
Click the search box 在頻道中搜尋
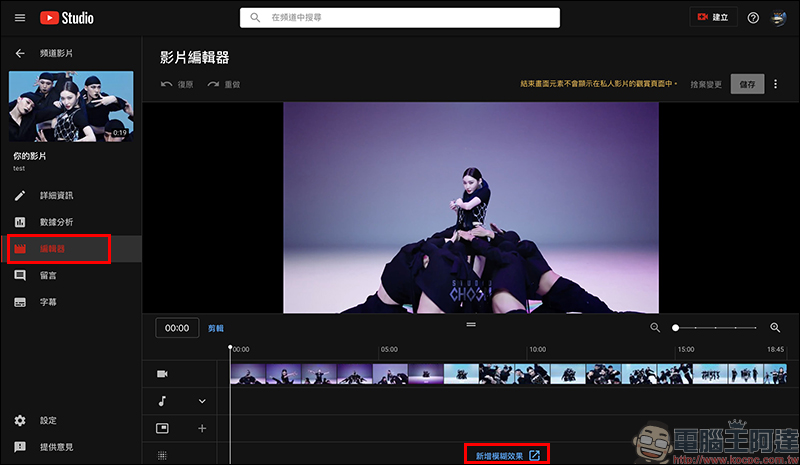coord(400,17)
